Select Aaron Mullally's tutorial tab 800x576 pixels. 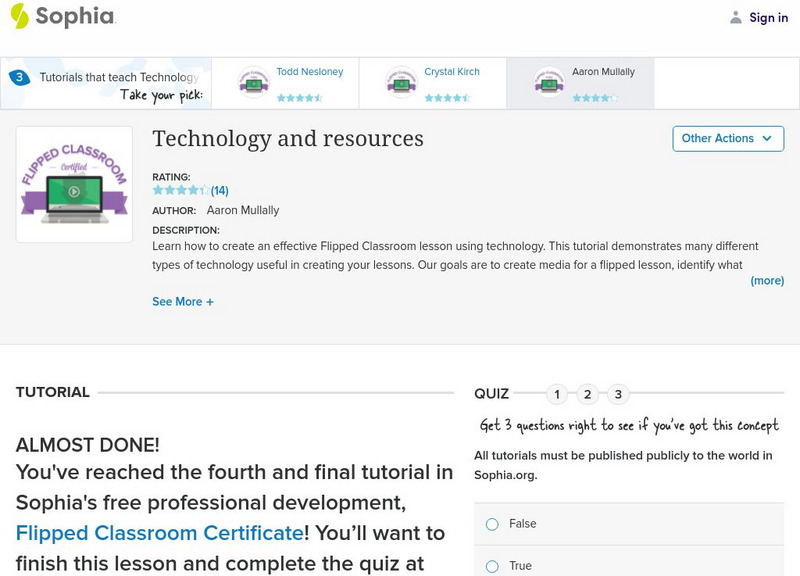coord(580,83)
